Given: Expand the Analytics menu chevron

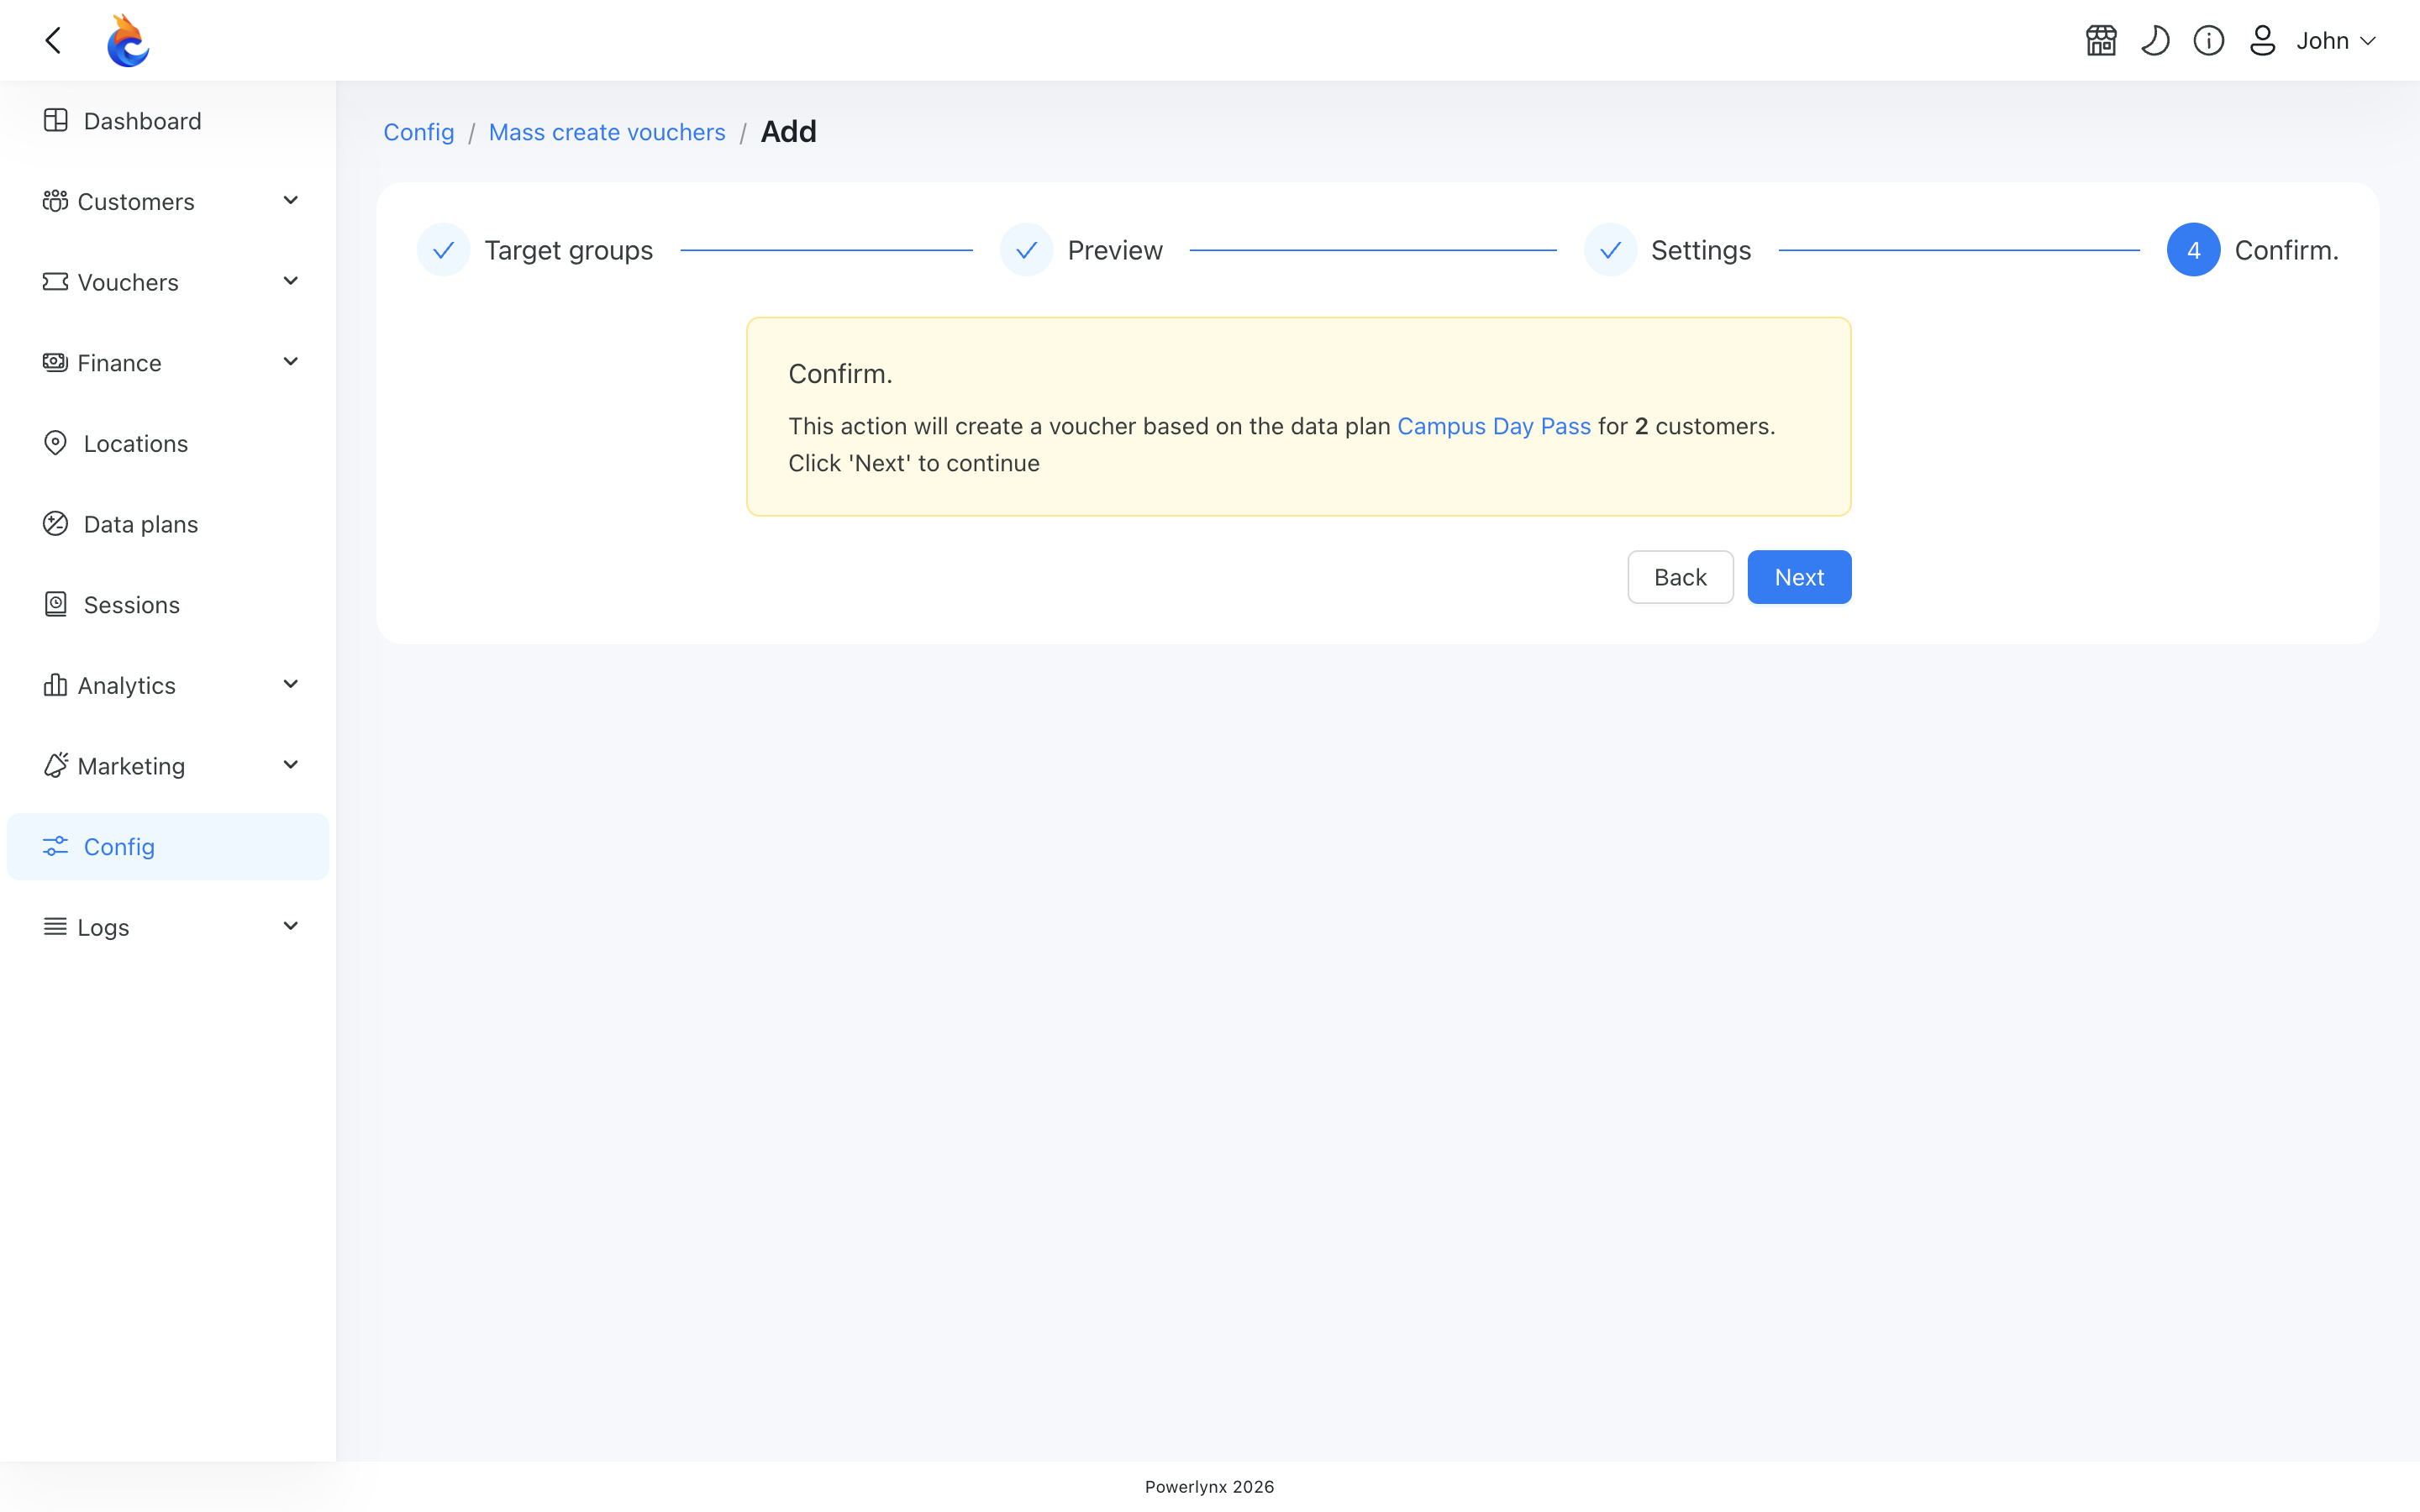Looking at the screenshot, I should pyautogui.click(x=291, y=685).
